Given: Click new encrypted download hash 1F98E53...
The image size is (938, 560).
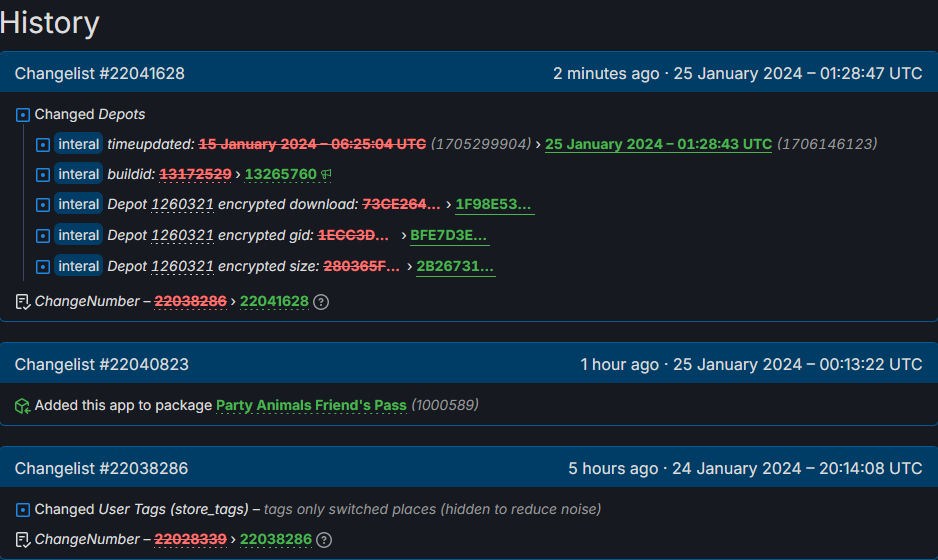Looking at the screenshot, I should pos(494,204).
